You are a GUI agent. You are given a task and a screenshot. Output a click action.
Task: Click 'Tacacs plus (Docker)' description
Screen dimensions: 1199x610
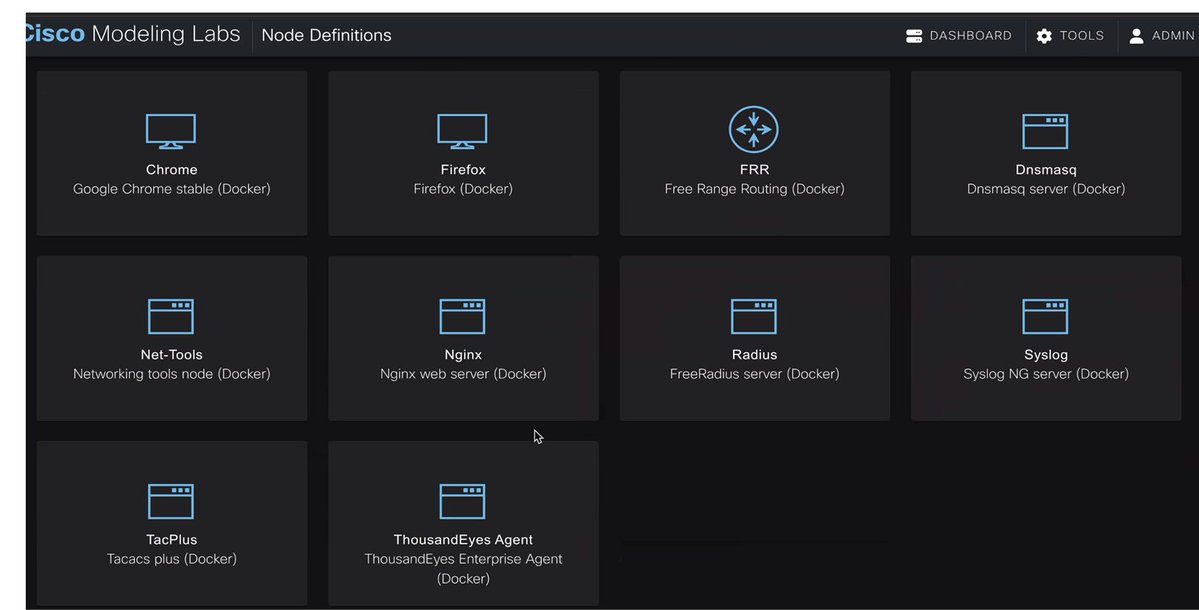click(171, 559)
